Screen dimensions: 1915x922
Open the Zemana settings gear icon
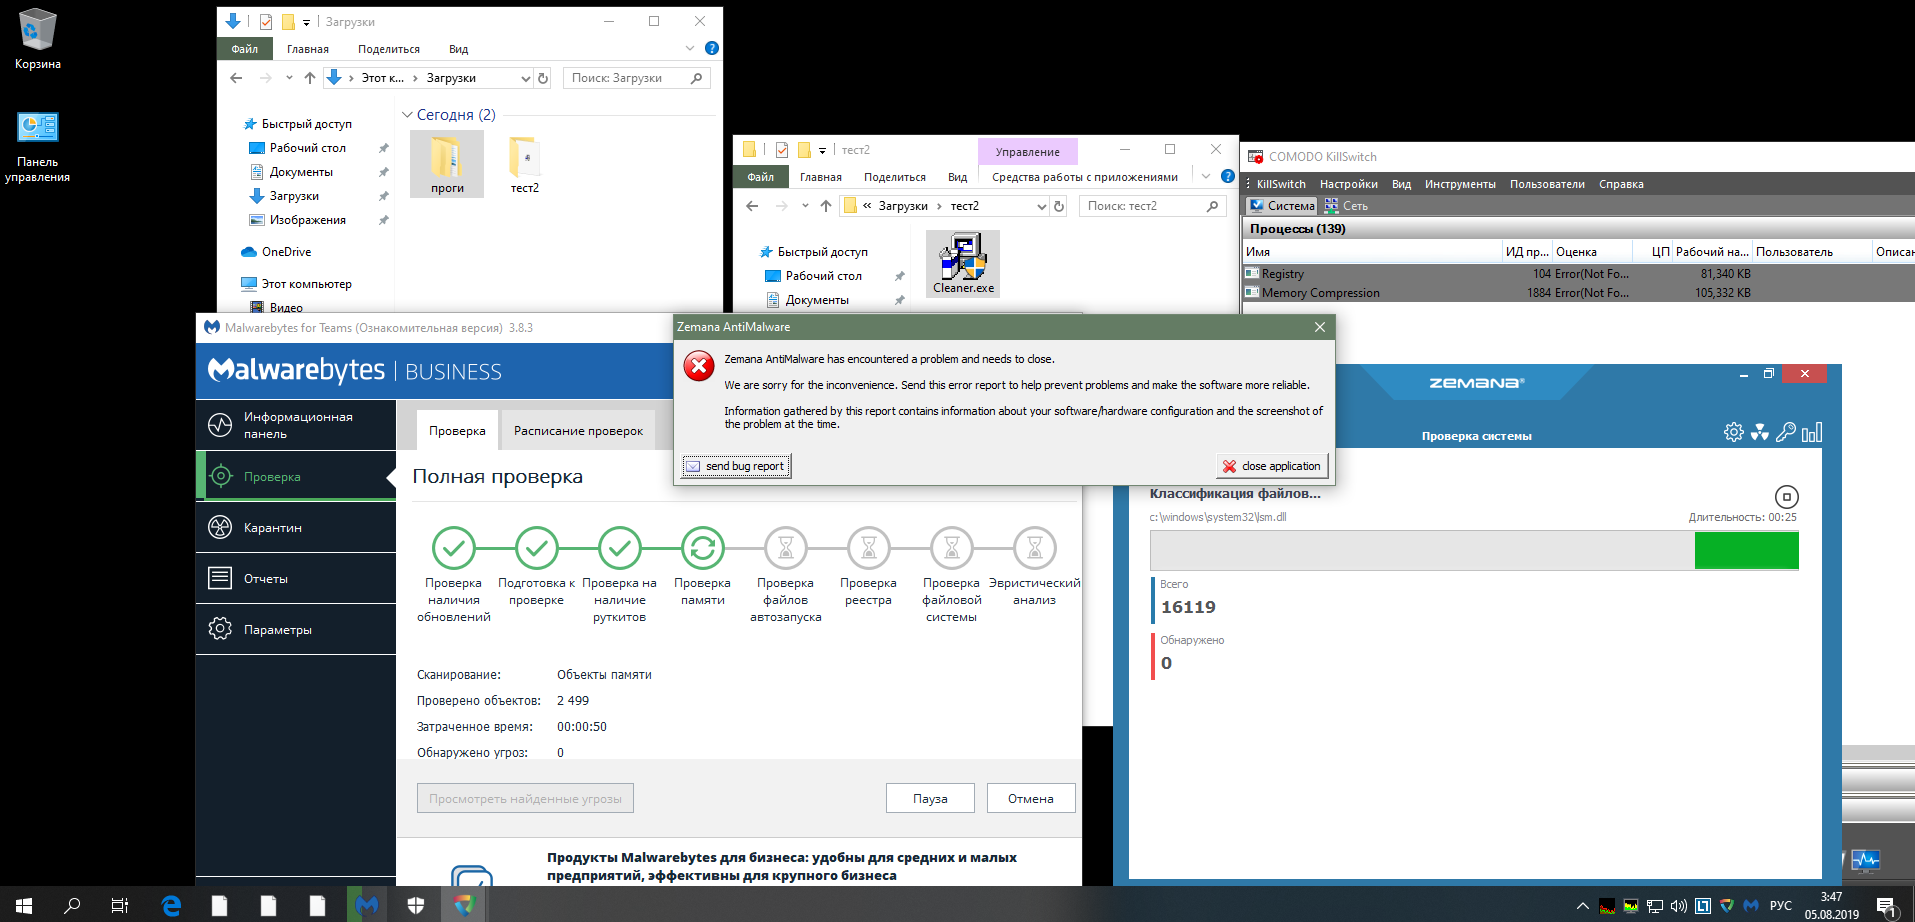click(1733, 432)
